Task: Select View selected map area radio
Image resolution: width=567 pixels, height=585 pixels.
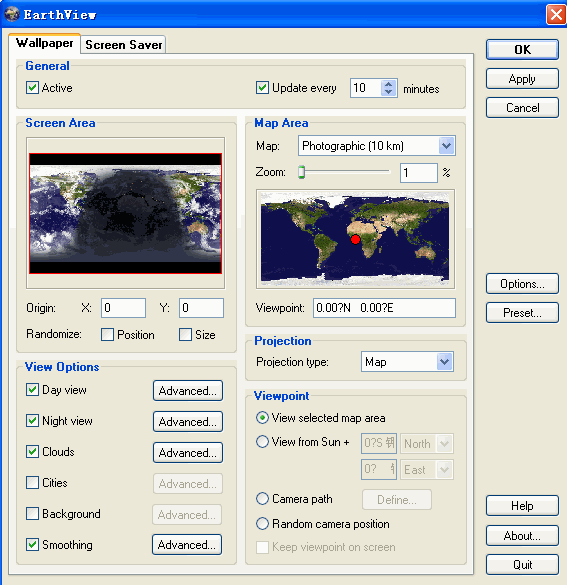Action: (x=262, y=417)
